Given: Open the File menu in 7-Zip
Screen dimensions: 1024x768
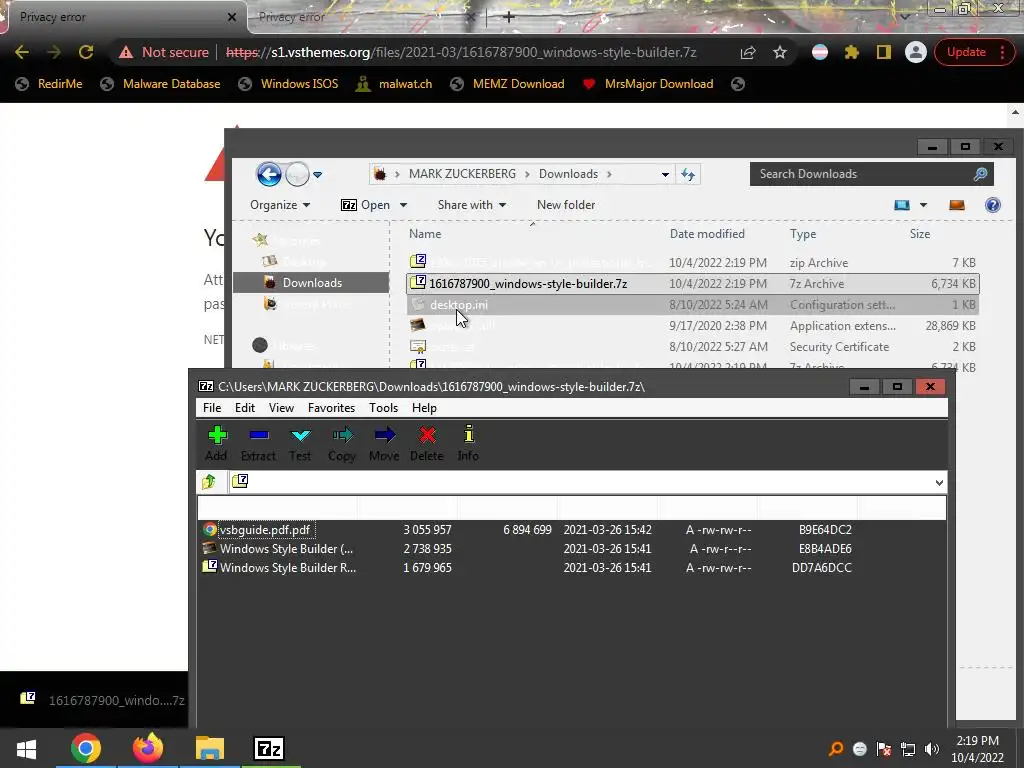Looking at the screenshot, I should [x=212, y=408].
